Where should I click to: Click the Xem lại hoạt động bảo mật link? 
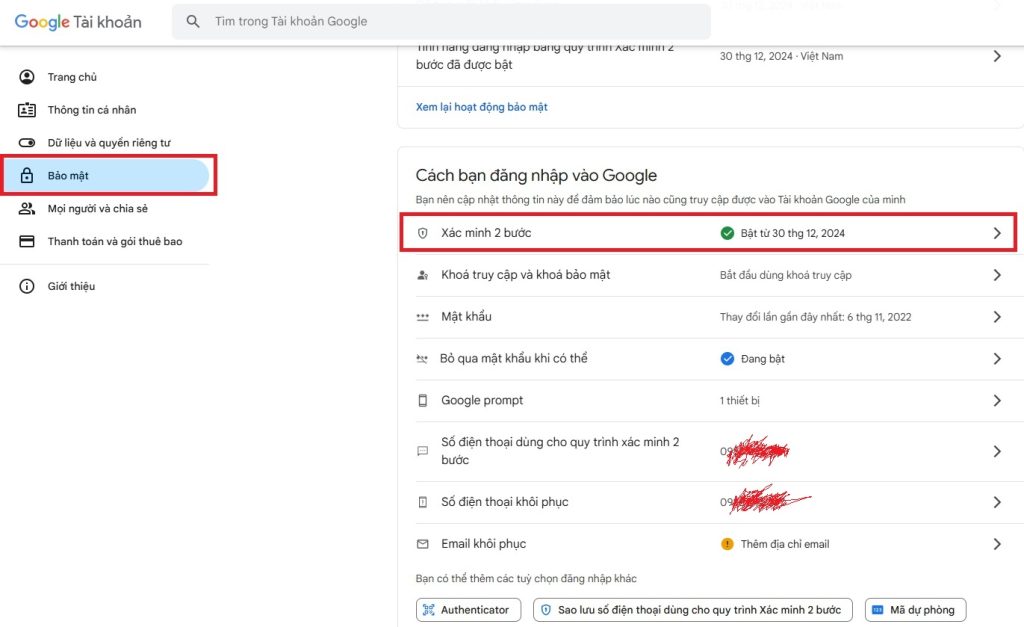click(481, 107)
